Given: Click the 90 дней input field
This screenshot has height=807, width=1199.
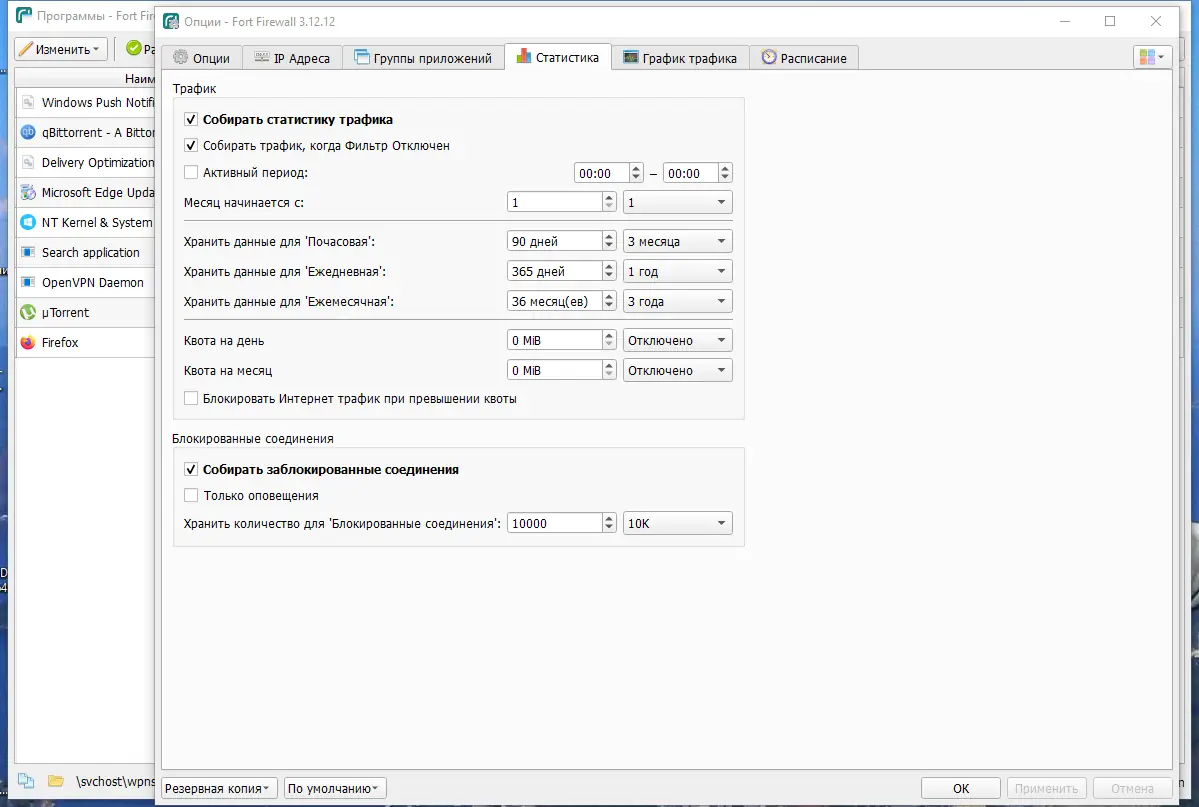Looking at the screenshot, I should point(555,241).
